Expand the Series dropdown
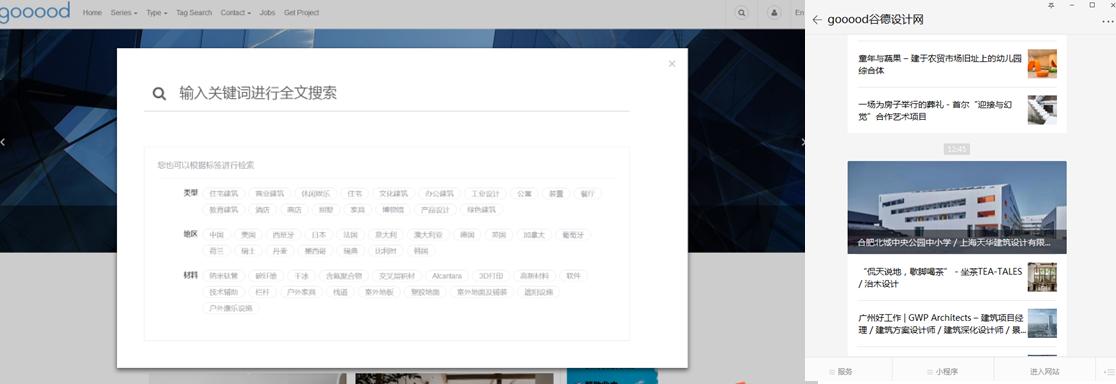This screenshot has height=384, width=1116. click(124, 13)
